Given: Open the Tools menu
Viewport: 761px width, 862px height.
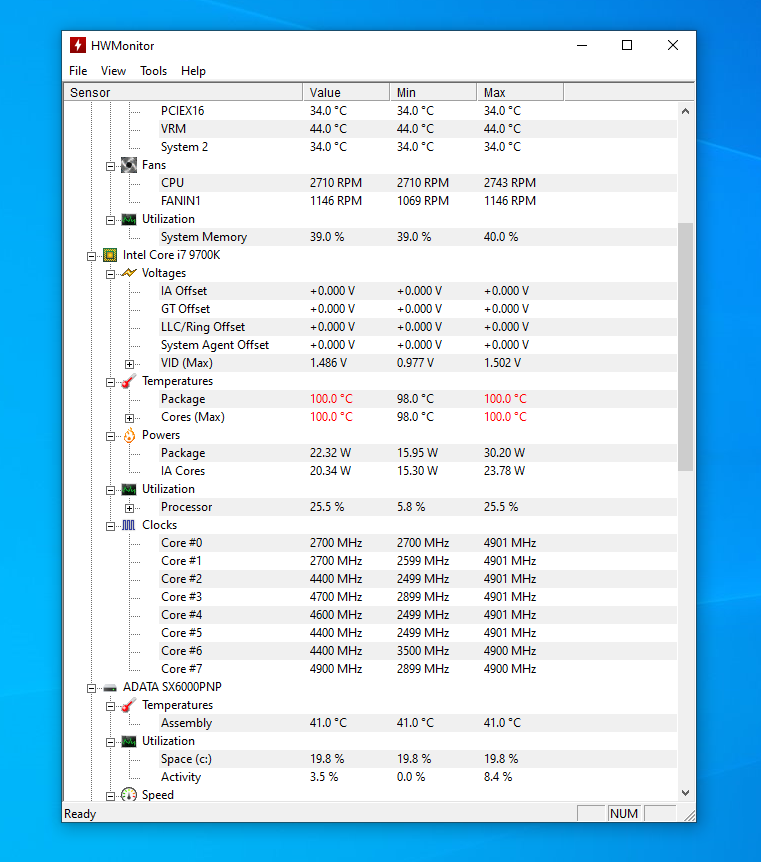Looking at the screenshot, I should 153,71.
